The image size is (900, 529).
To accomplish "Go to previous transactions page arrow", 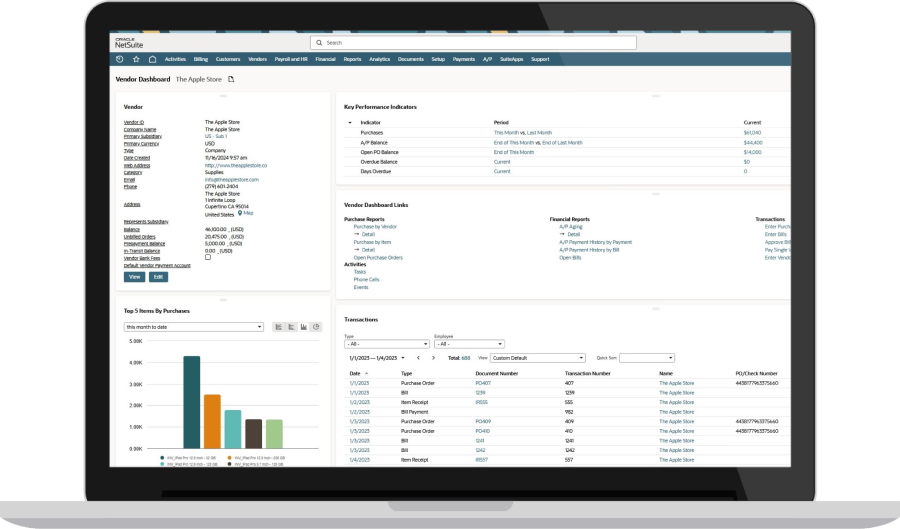I will pos(417,357).
